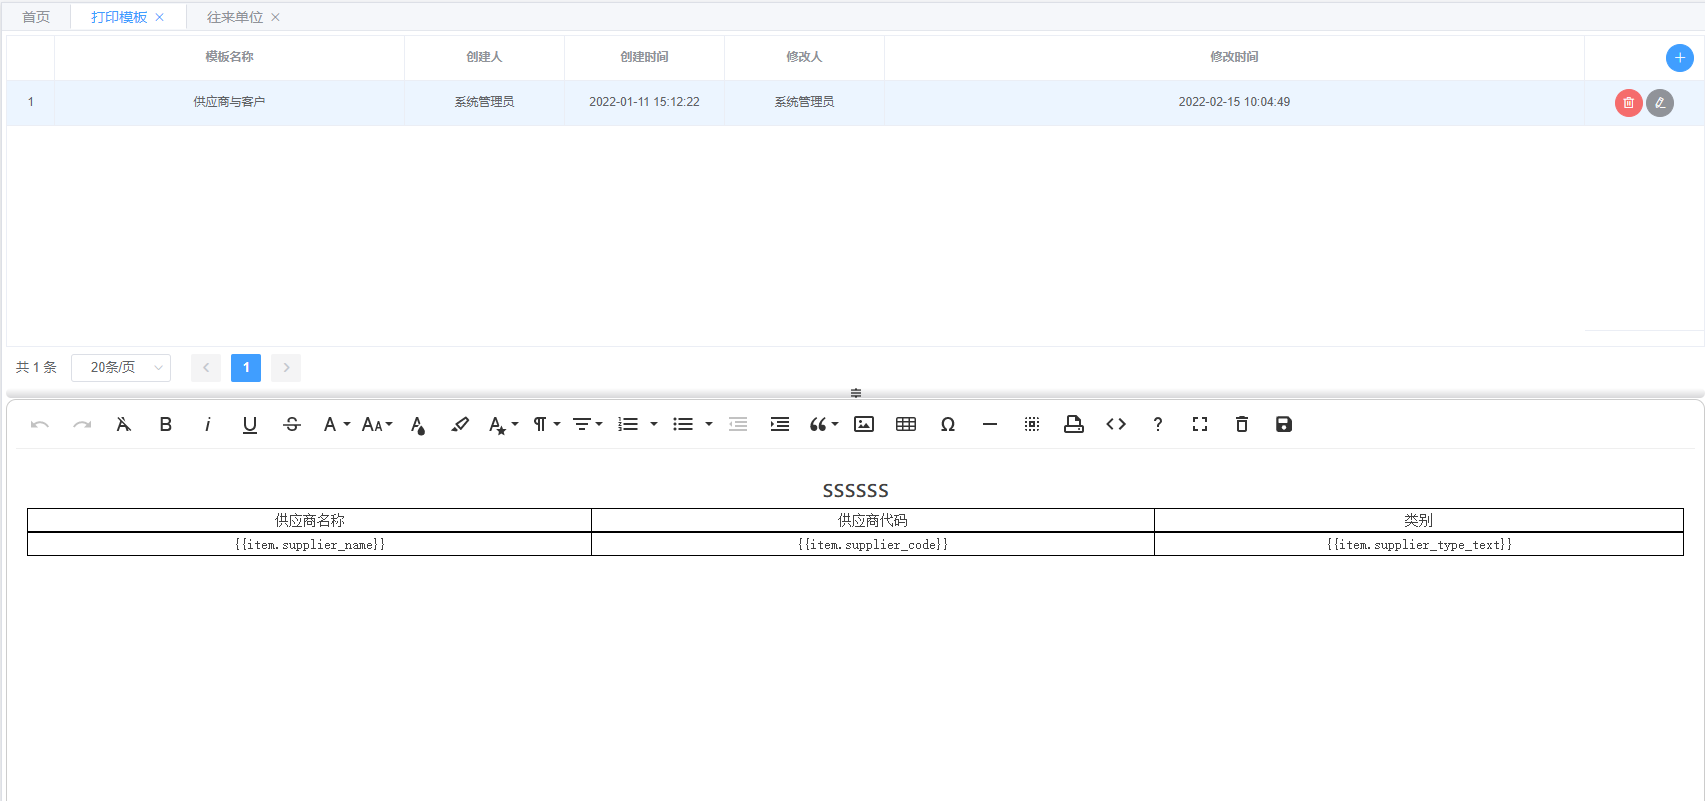Click the select all icon
Image resolution: width=1705 pixels, height=801 pixels.
point(1032,425)
